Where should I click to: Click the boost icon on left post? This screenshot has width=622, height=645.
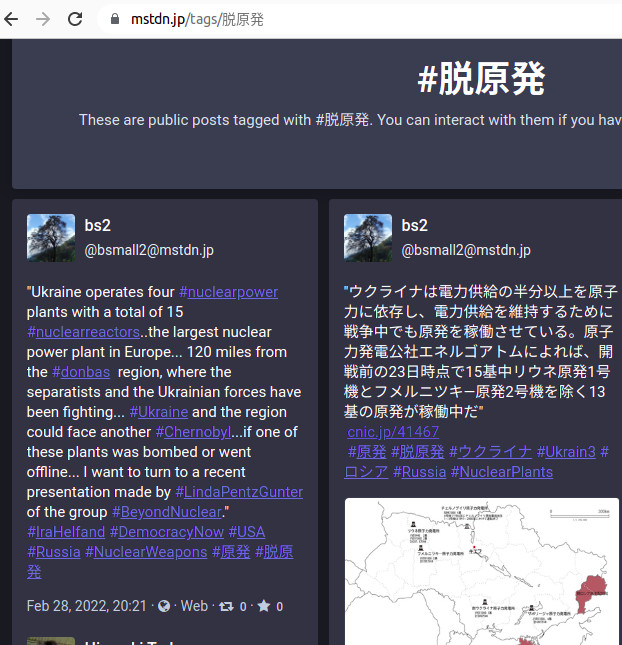pos(226,606)
